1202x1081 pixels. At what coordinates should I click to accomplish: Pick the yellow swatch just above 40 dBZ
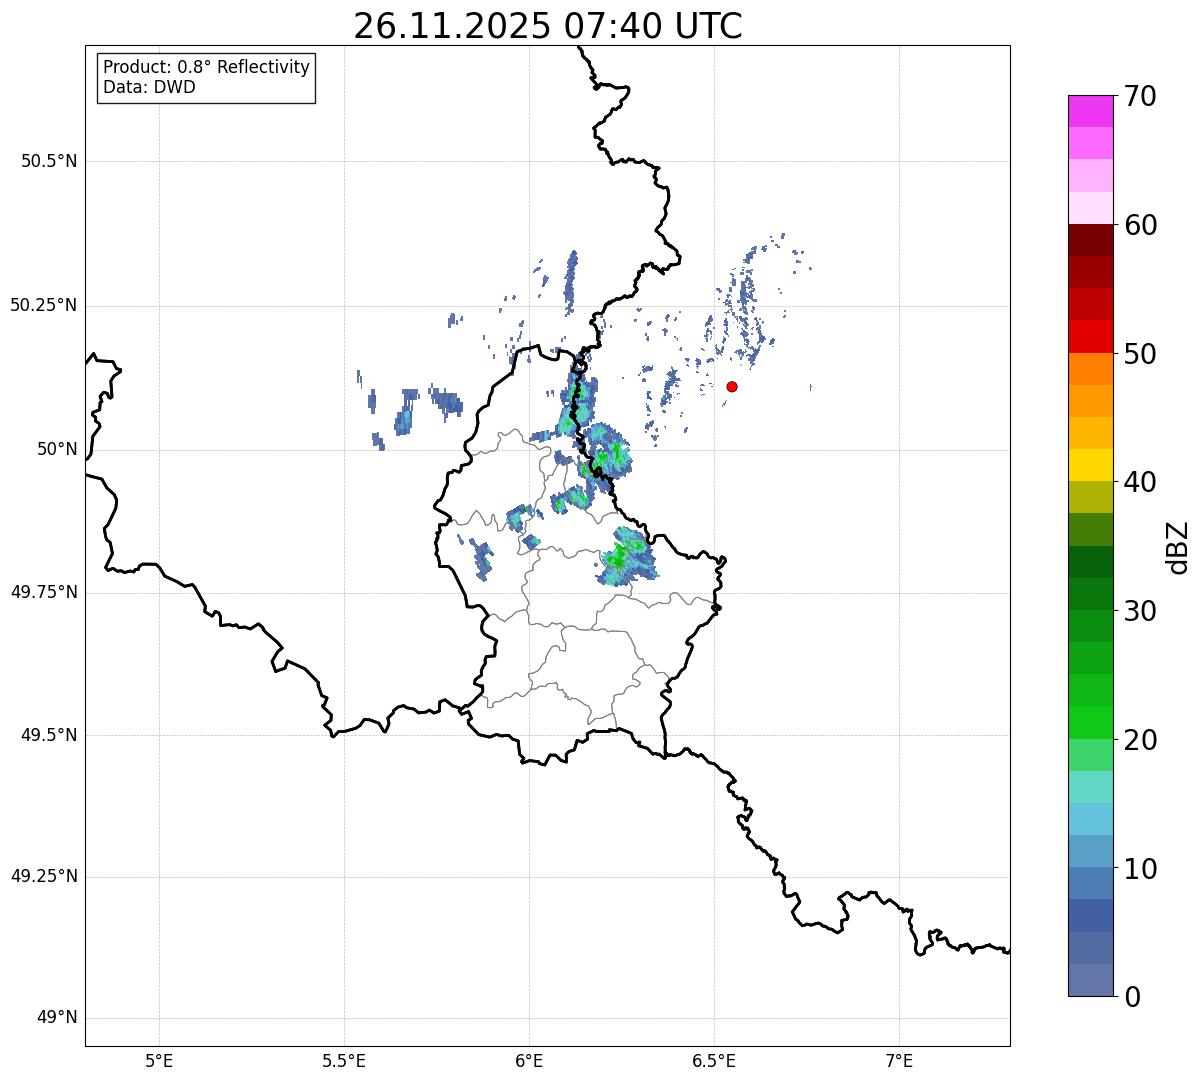click(1090, 465)
